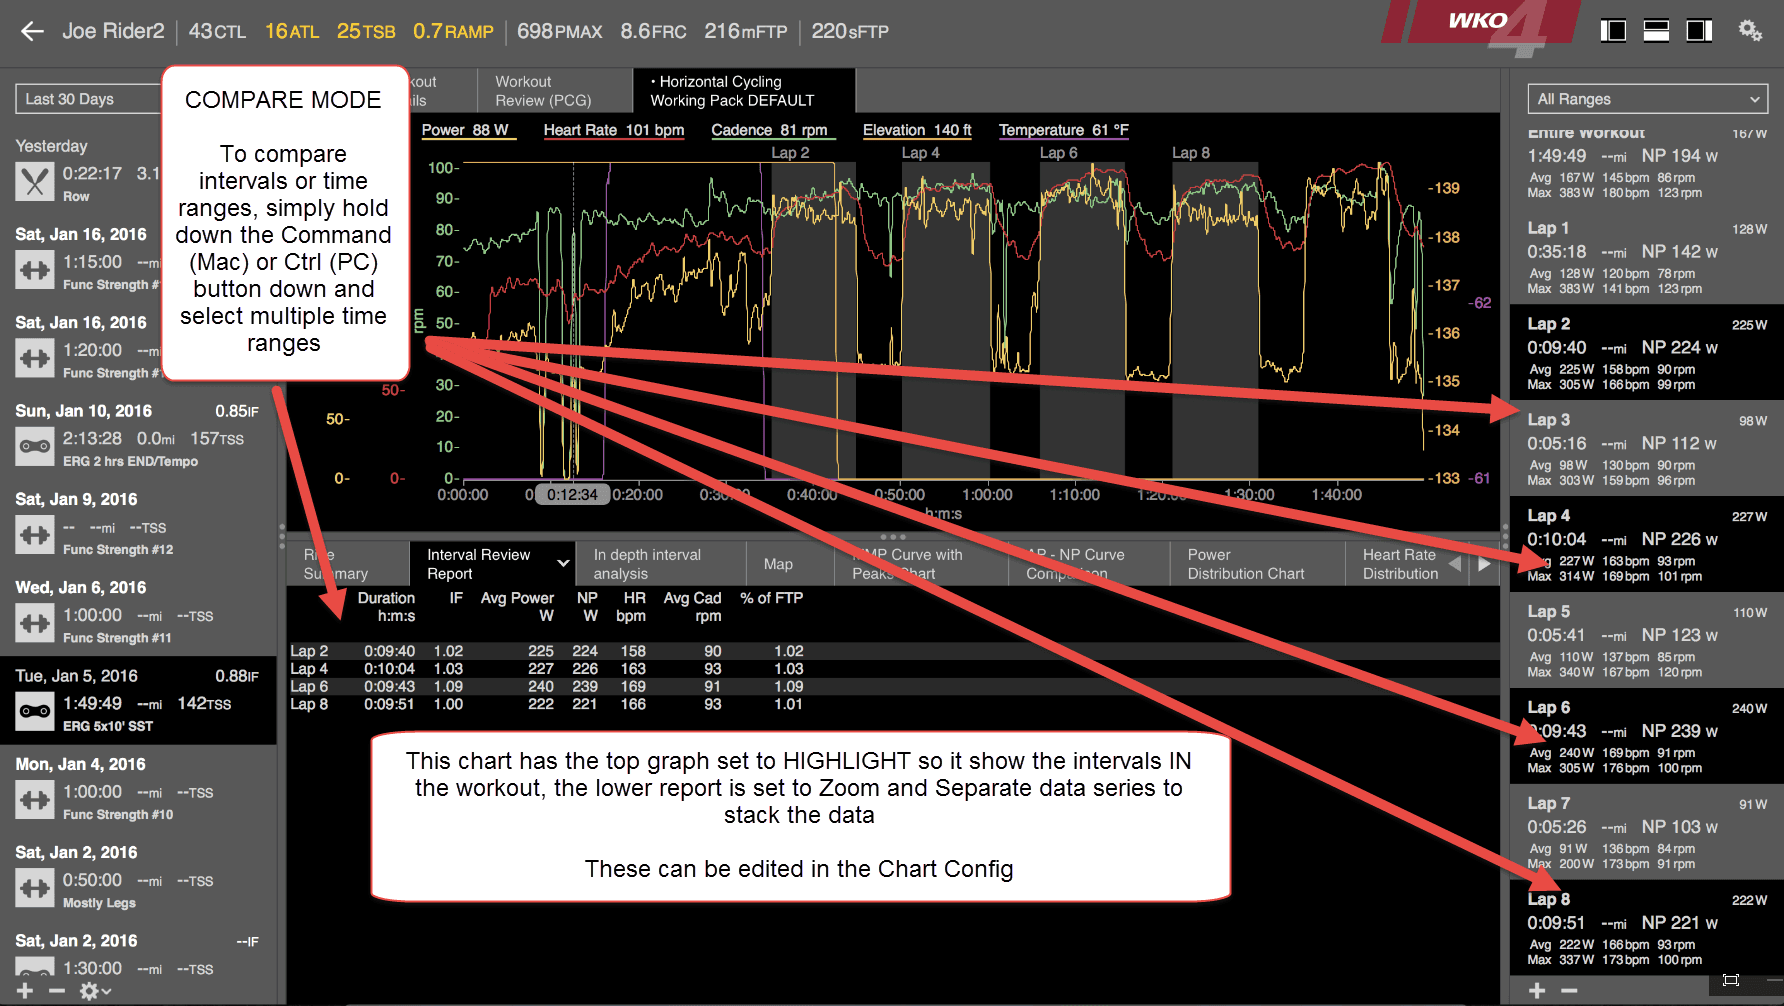Viewport: 1784px width, 1006px height.
Task: Click the 220 sFTP metric
Action: 850,31
